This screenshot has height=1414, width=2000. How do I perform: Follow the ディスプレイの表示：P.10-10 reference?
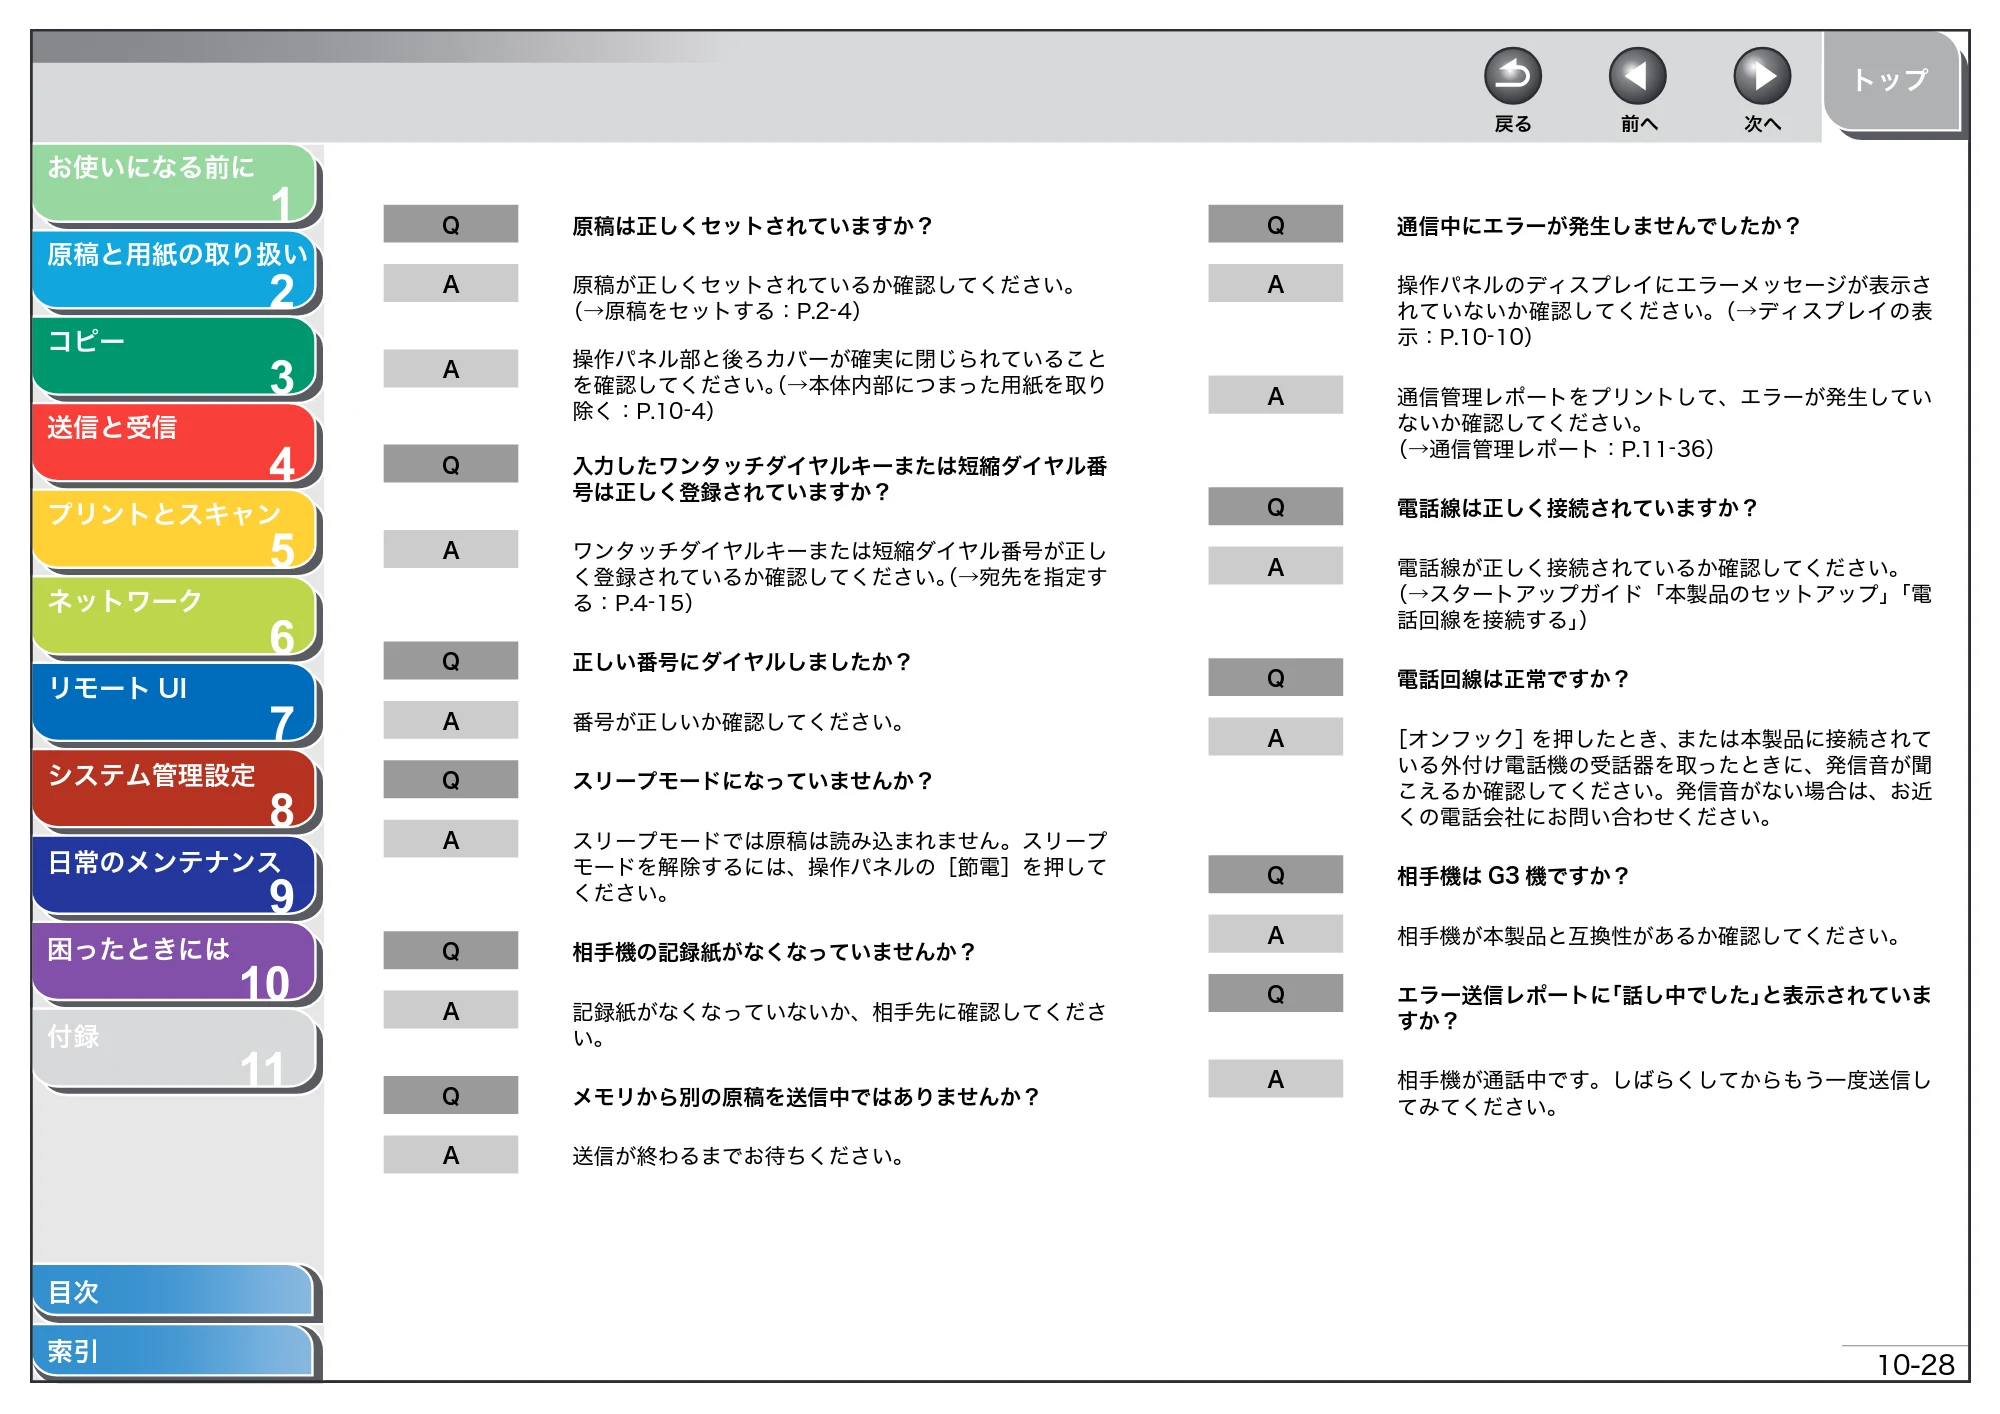[x=1665, y=324]
